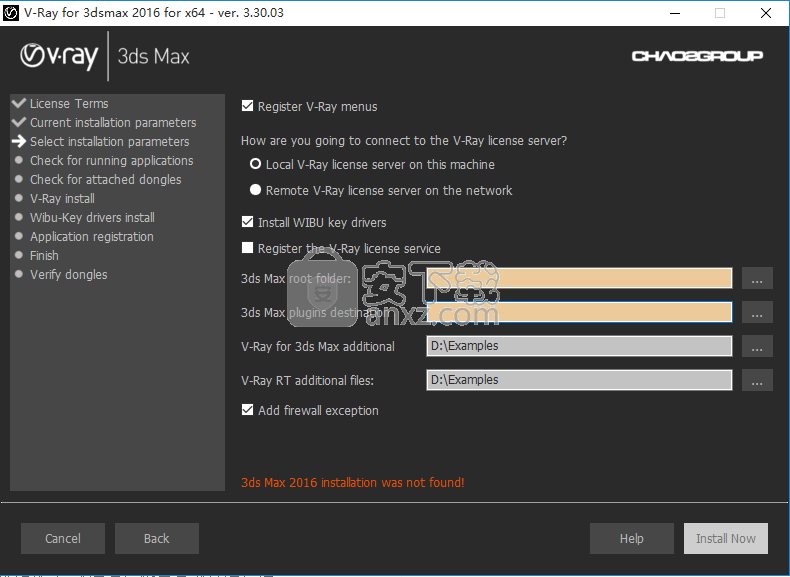Viewport: 790px width, 577px height.
Task: Open the Help button
Action: point(632,538)
